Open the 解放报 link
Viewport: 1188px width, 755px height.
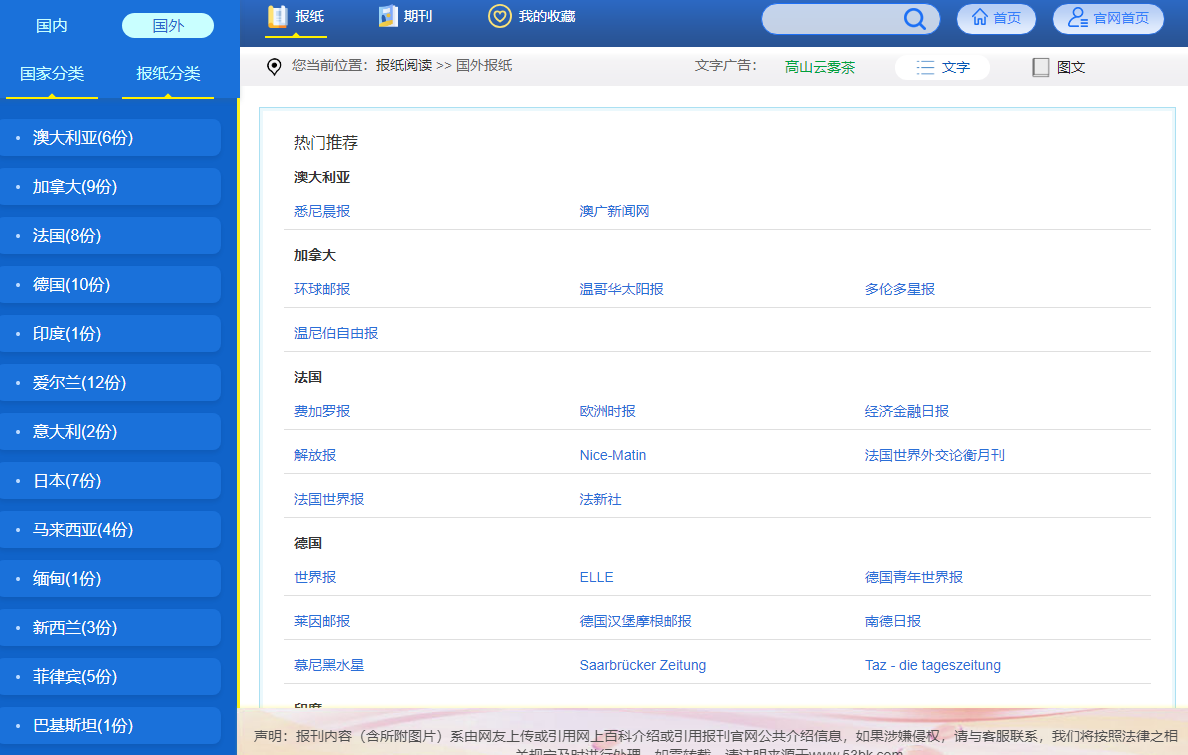tap(315, 456)
